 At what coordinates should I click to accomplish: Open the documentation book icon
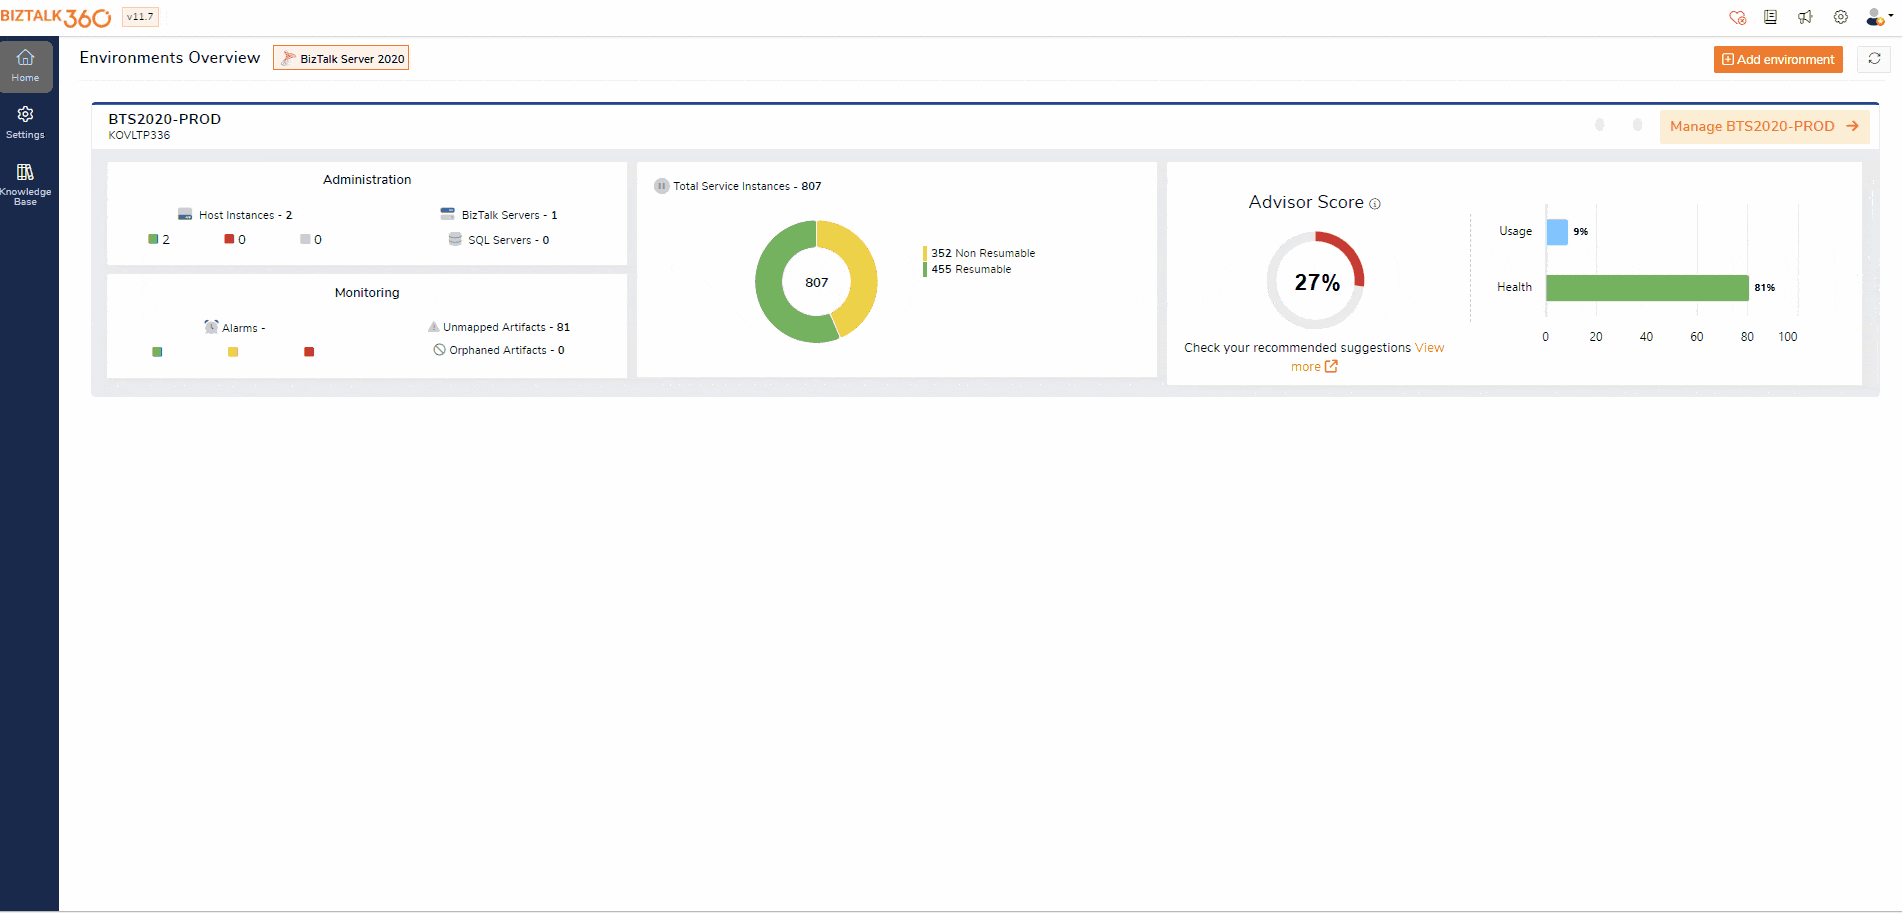[1771, 17]
